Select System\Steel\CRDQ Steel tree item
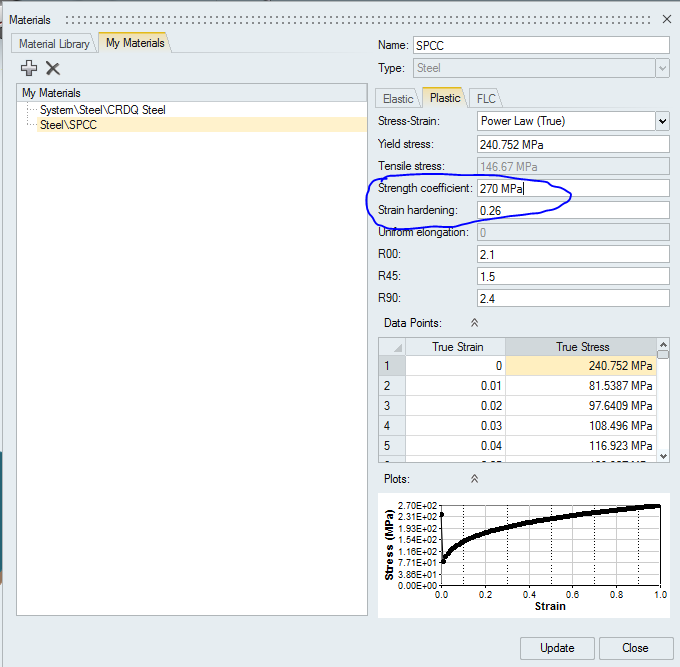Image resolution: width=680 pixels, height=667 pixels. [103, 110]
